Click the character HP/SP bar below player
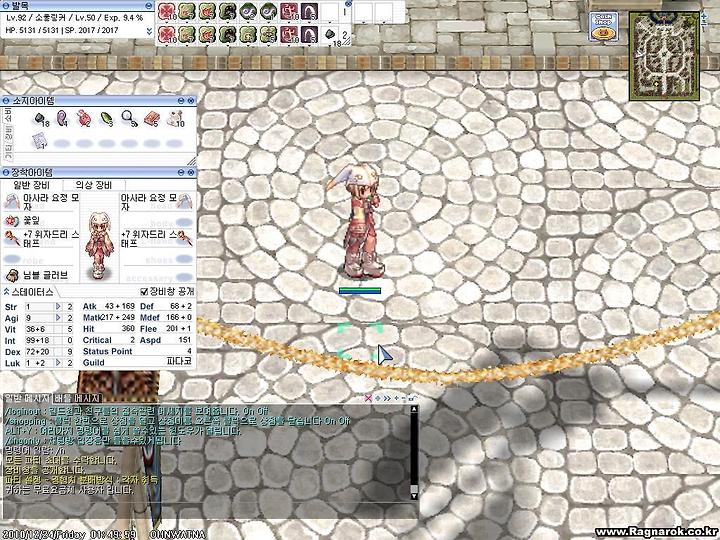Screen dimensions: 720x540 tap(360, 291)
